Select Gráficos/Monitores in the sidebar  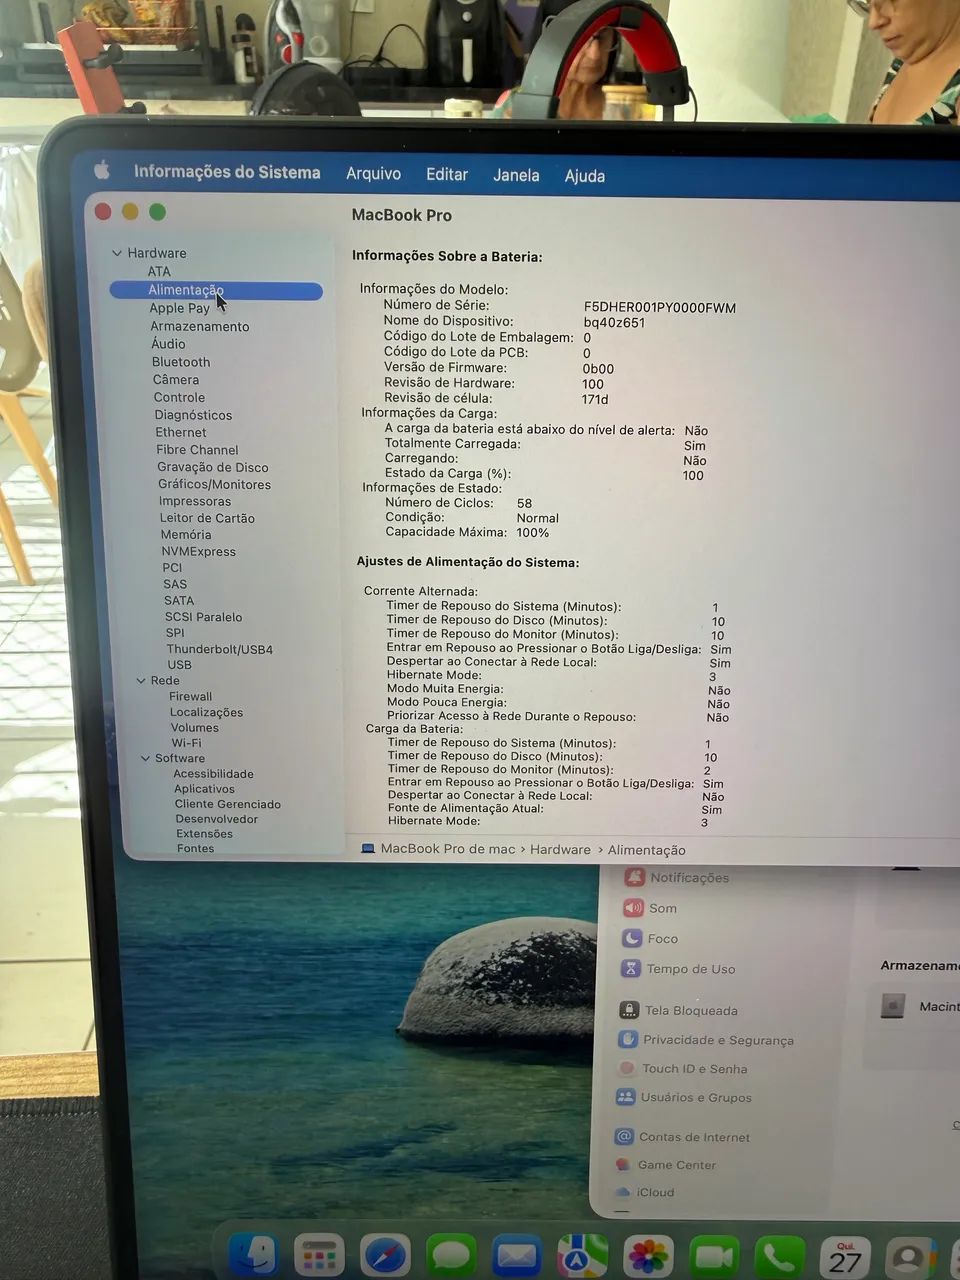point(214,484)
